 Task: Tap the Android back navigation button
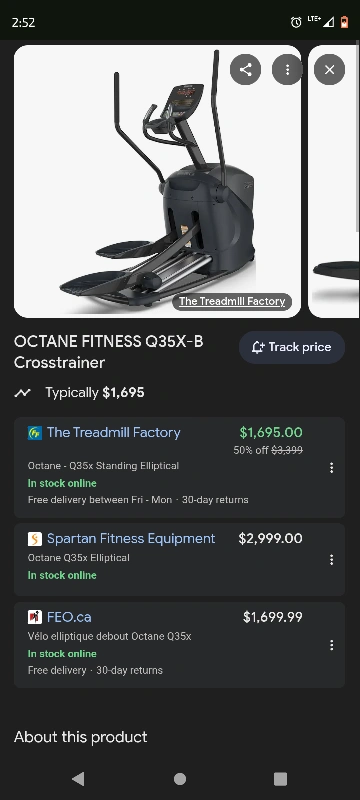click(x=78, y=779)
